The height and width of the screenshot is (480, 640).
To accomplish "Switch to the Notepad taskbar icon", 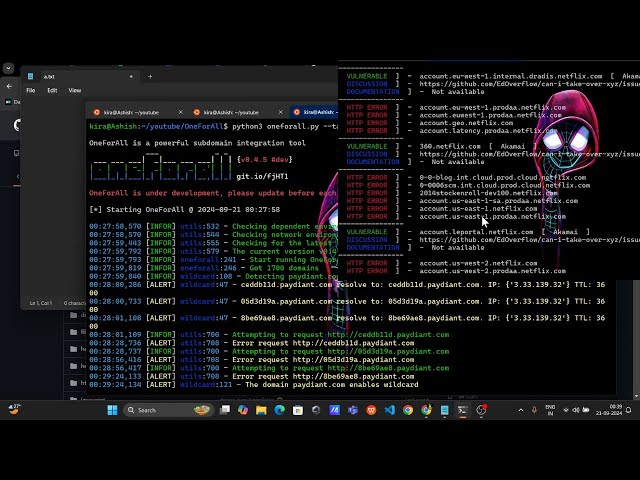I will [444, 410].
